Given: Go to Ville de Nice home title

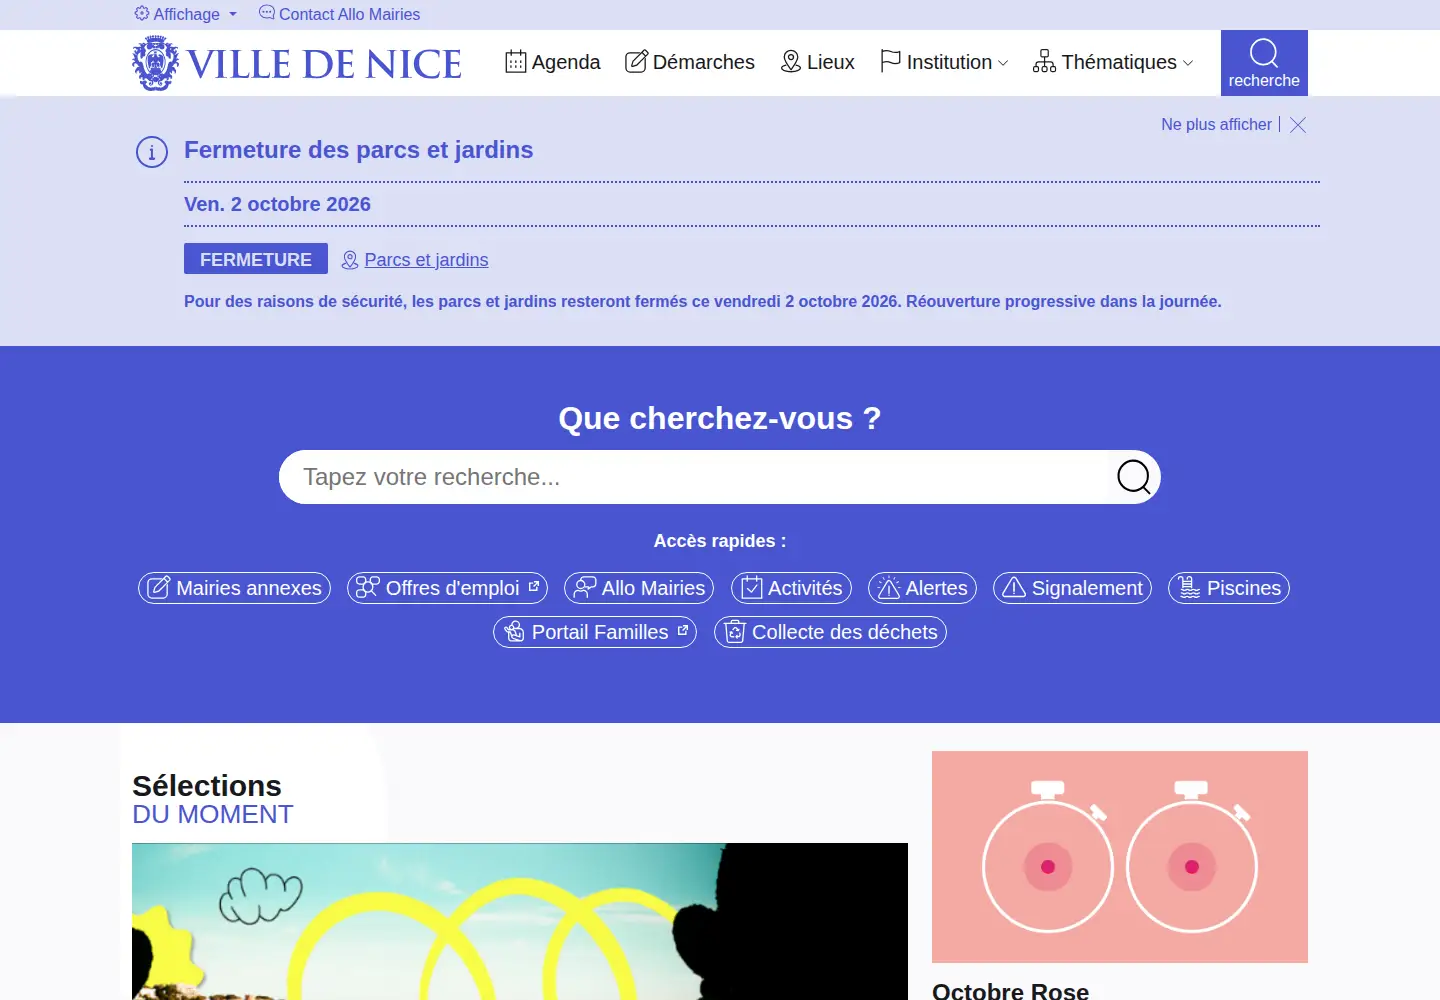Looking at the screenshot, I should [324, 64].
